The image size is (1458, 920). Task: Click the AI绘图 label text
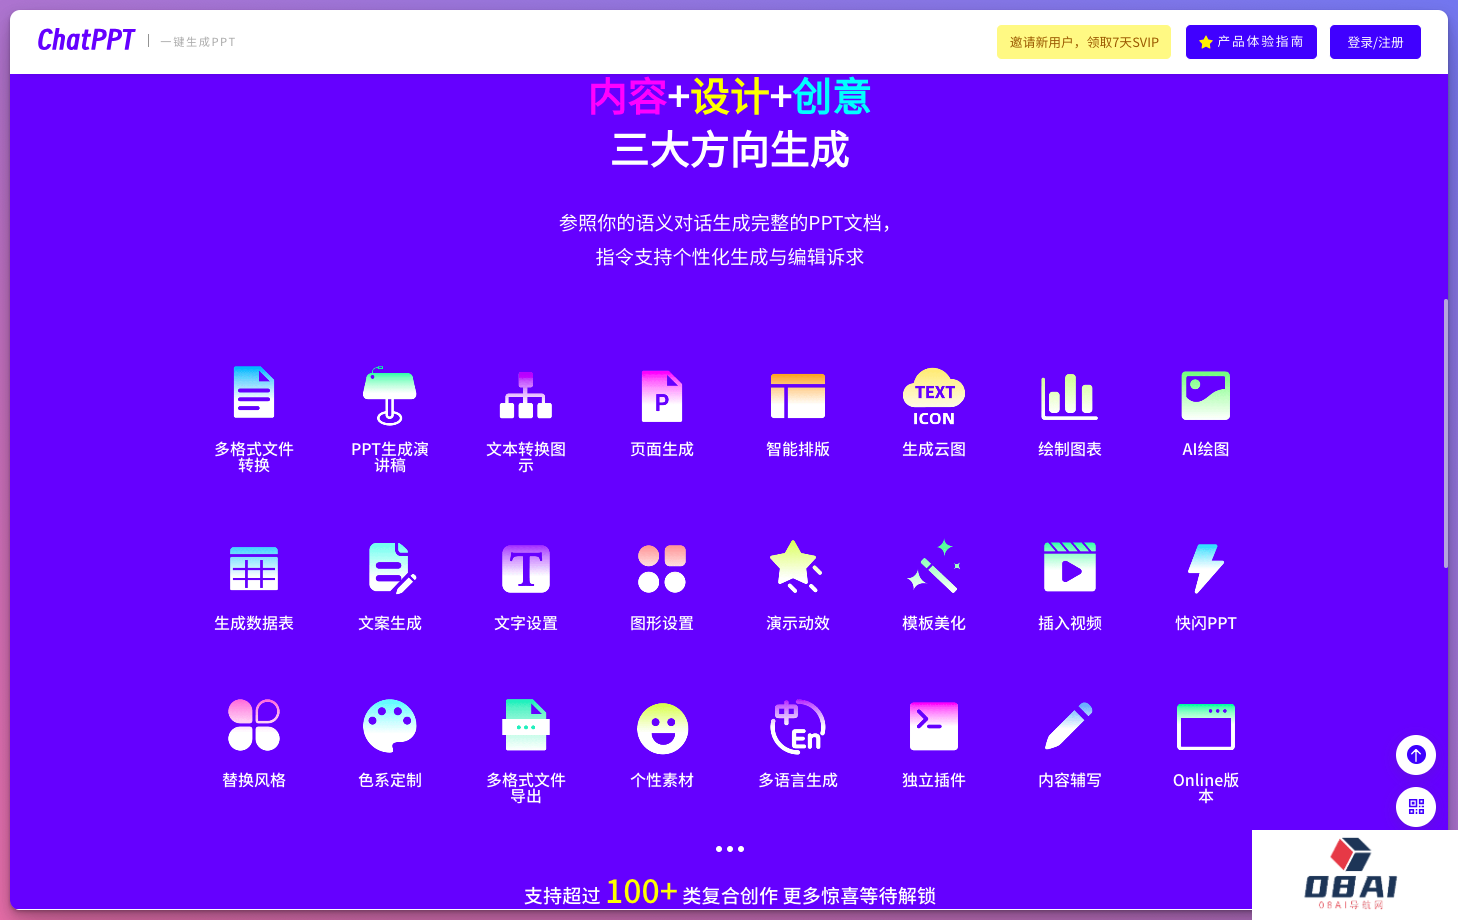(x=1206, y=449)
